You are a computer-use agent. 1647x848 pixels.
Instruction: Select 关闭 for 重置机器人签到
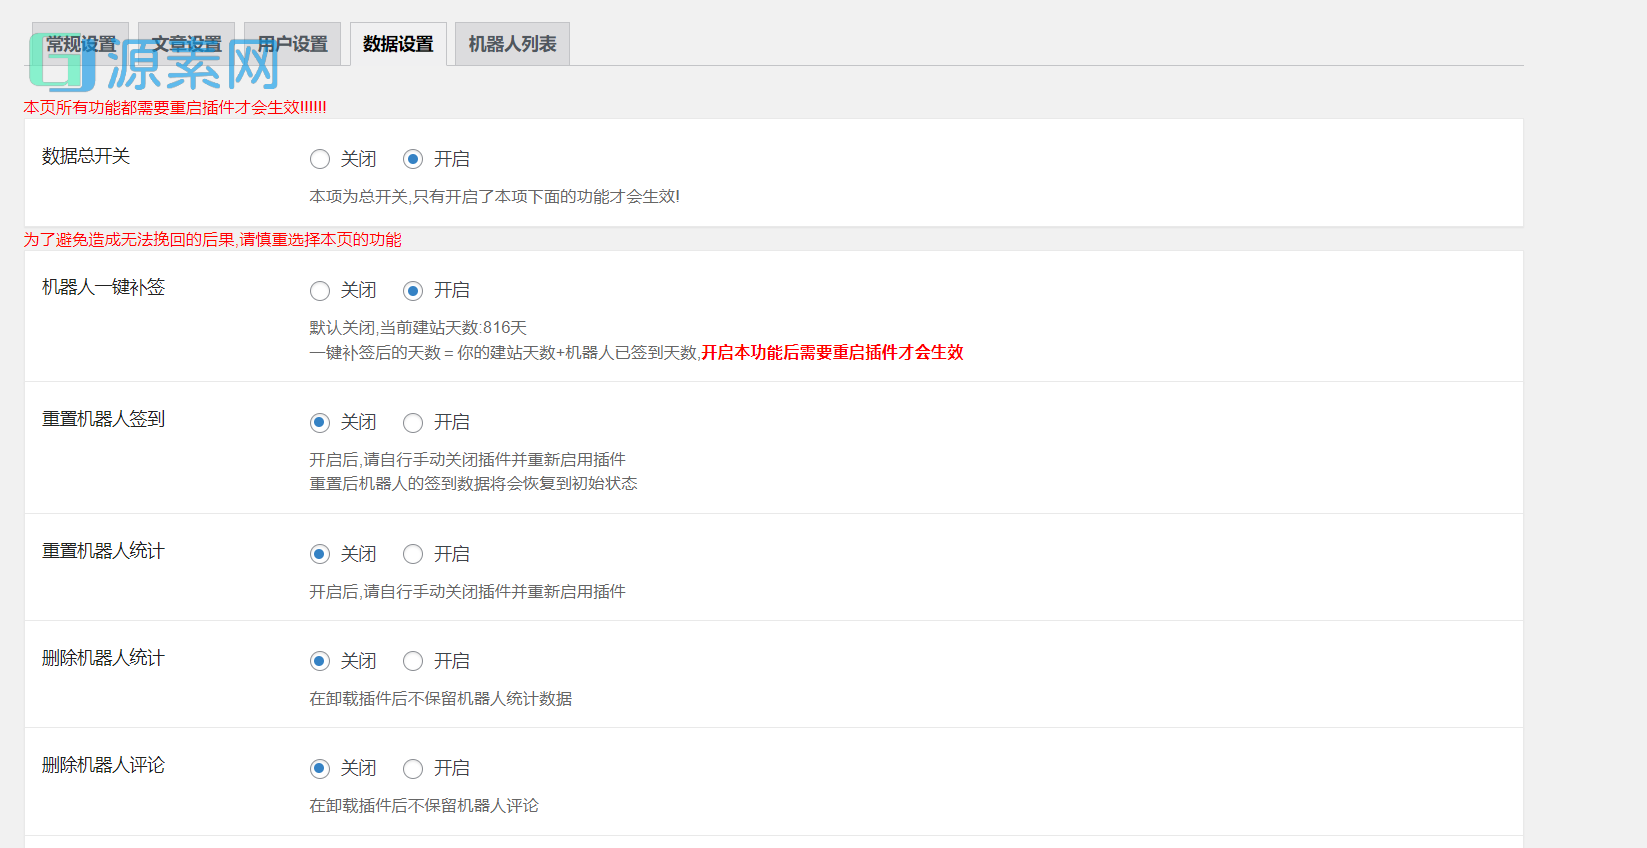320,423
